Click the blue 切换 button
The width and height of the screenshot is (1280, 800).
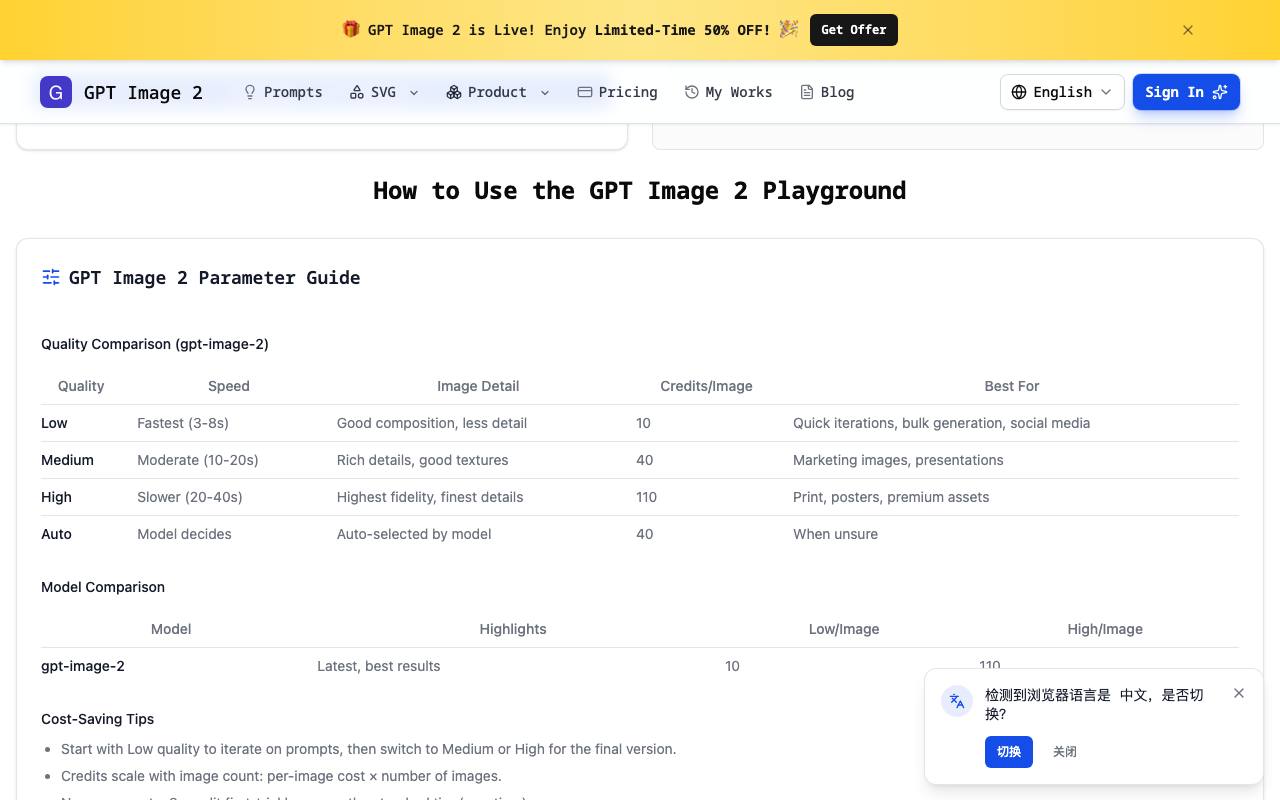pyautogui.click(x=1009, y=752)
